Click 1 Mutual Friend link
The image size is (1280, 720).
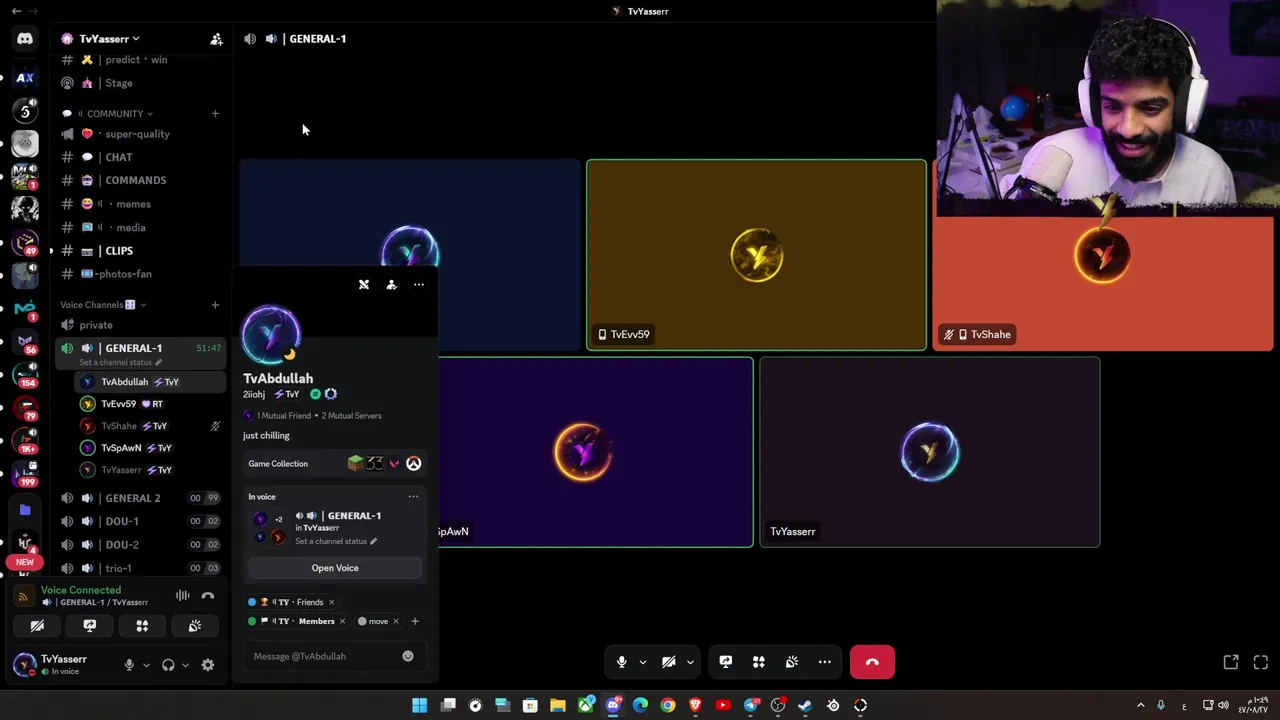[283, 416]
